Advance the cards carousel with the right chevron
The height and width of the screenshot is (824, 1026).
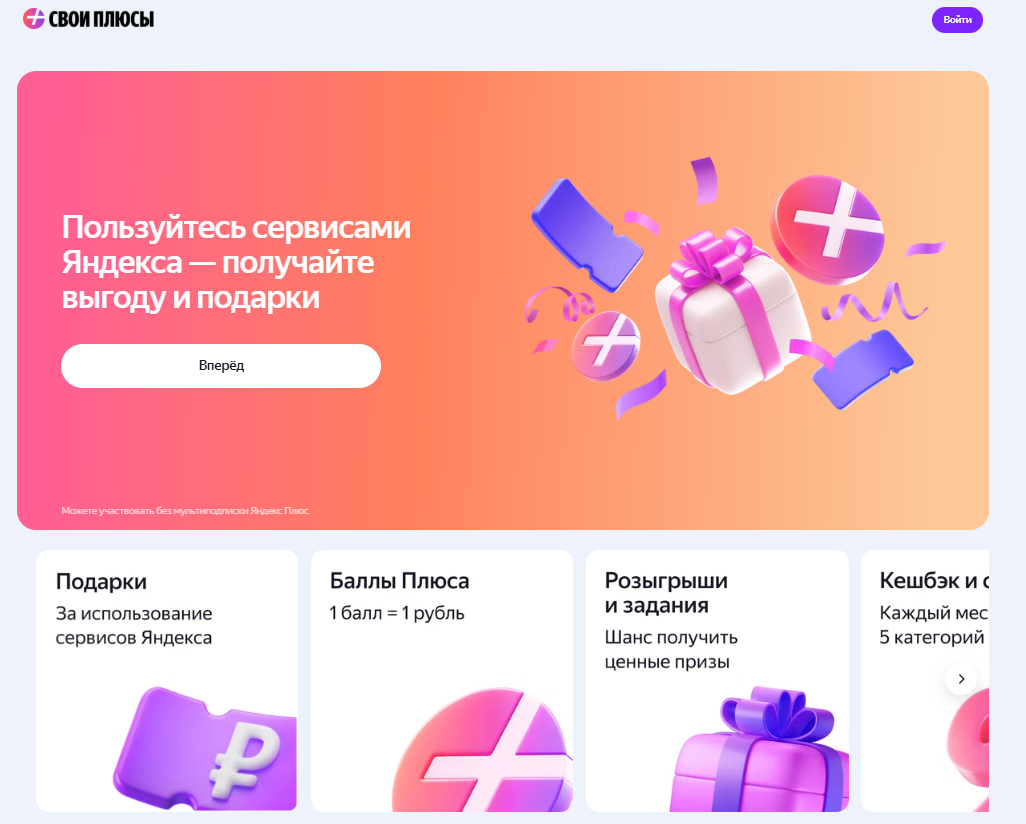click(x=961, y=679)
